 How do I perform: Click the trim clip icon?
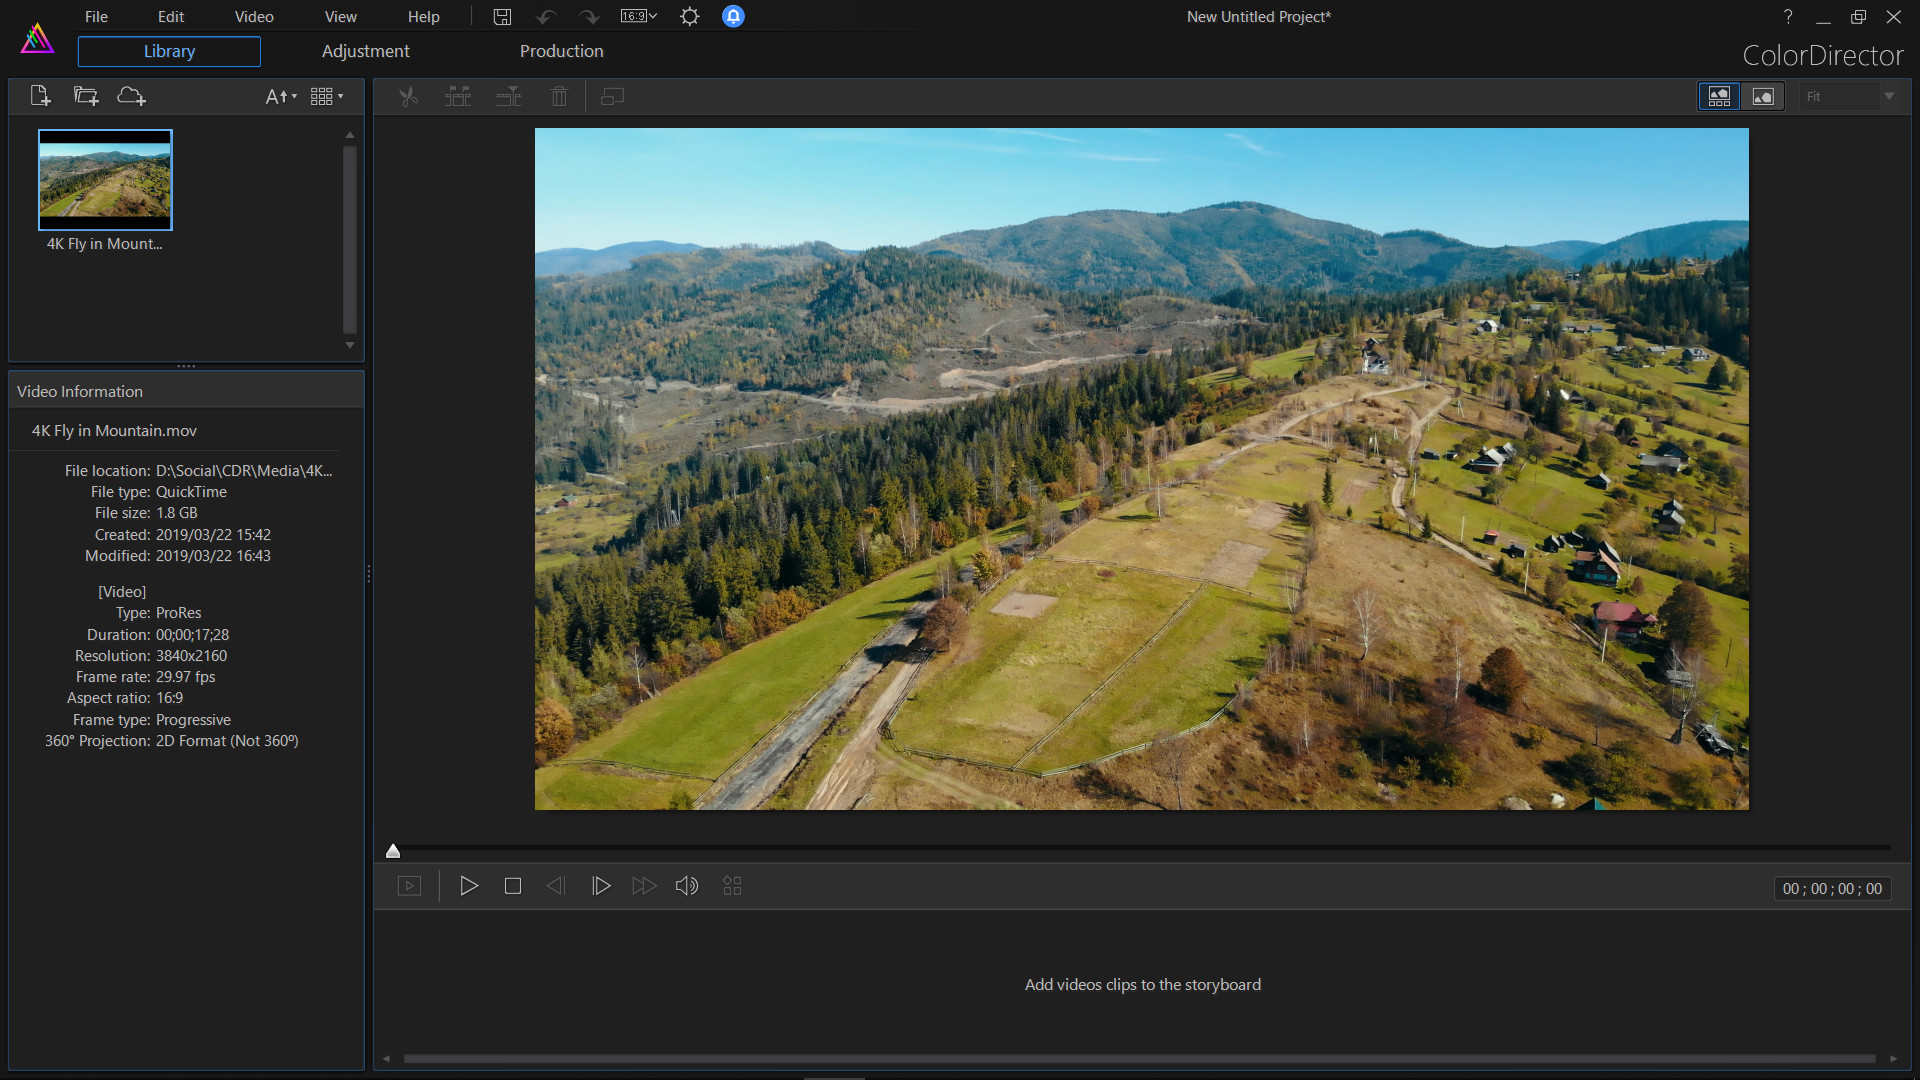click(508, 96)
